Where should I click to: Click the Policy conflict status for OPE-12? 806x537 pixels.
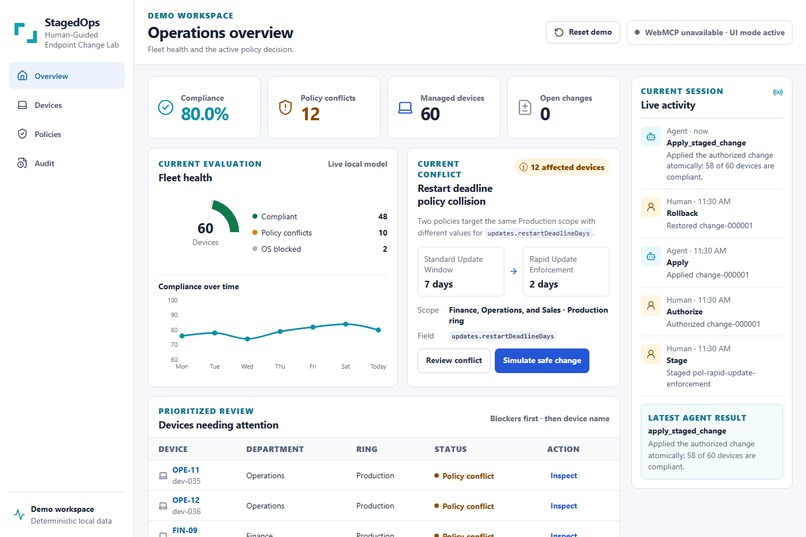click(464, 506)
